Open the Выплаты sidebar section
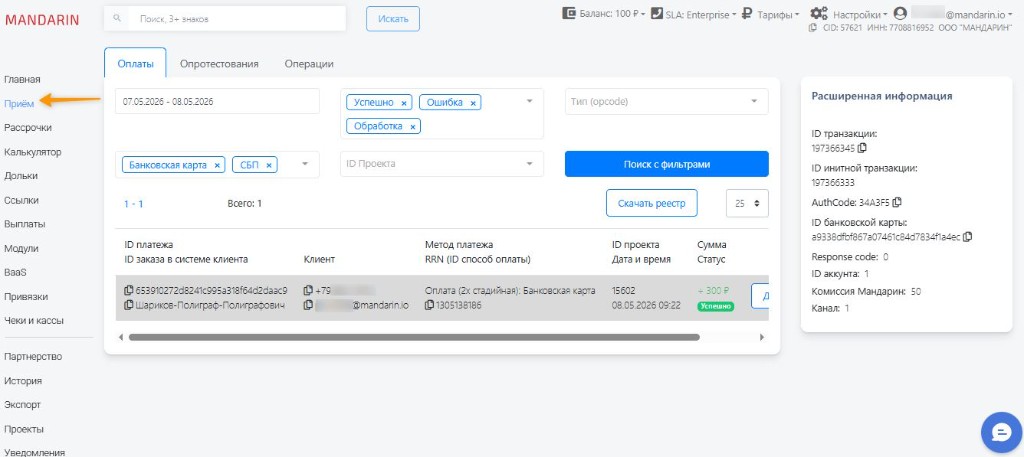Screen dimensions: 1024x457 tap(25, 224)
